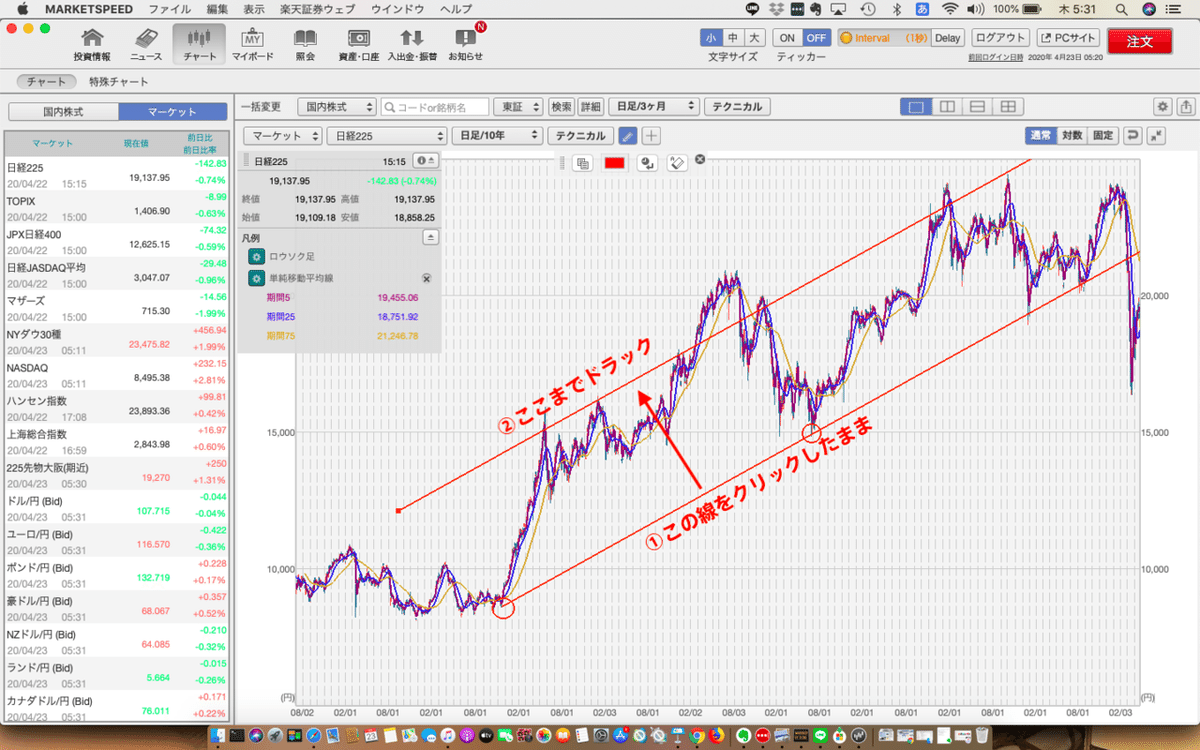1200x750 pixels.
Task: Click テクニカル button beside 日足/10年
Action: click(580, 136)
